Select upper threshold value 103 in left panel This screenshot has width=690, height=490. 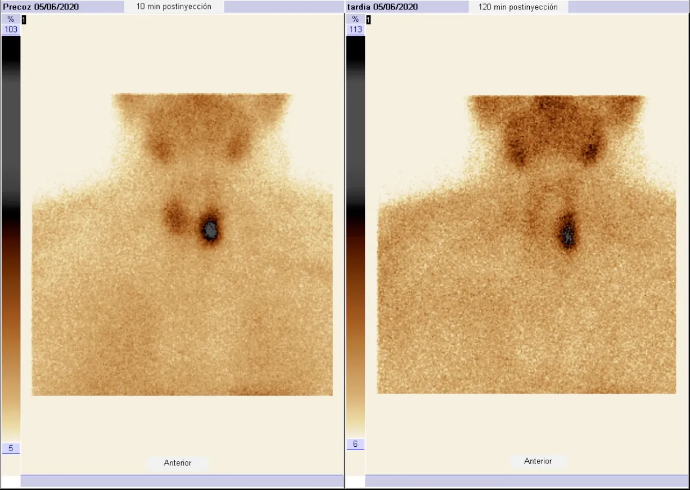coord(11,29)
